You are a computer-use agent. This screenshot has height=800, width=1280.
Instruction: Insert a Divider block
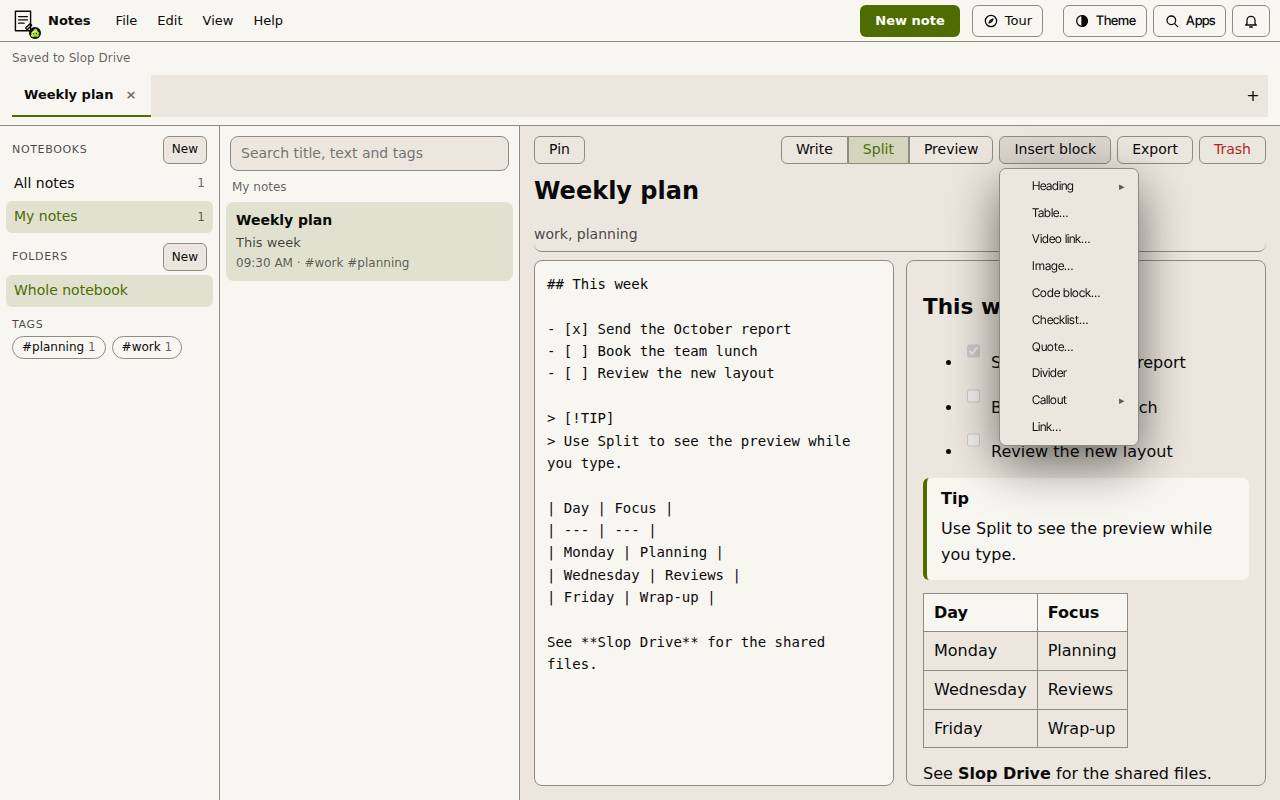point(1069,373)
